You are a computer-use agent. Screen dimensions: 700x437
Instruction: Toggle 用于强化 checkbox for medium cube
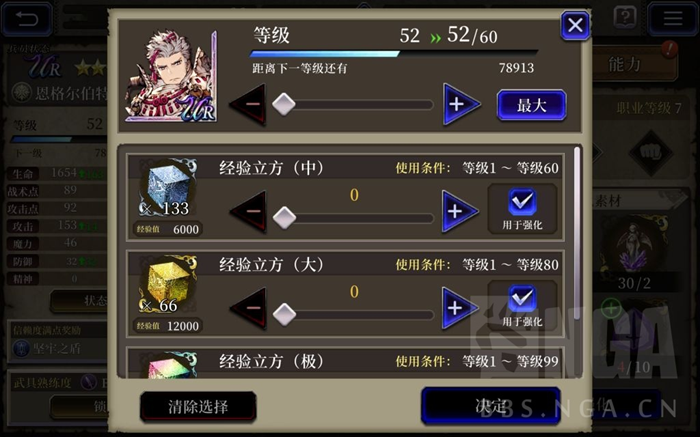point(522,209)
